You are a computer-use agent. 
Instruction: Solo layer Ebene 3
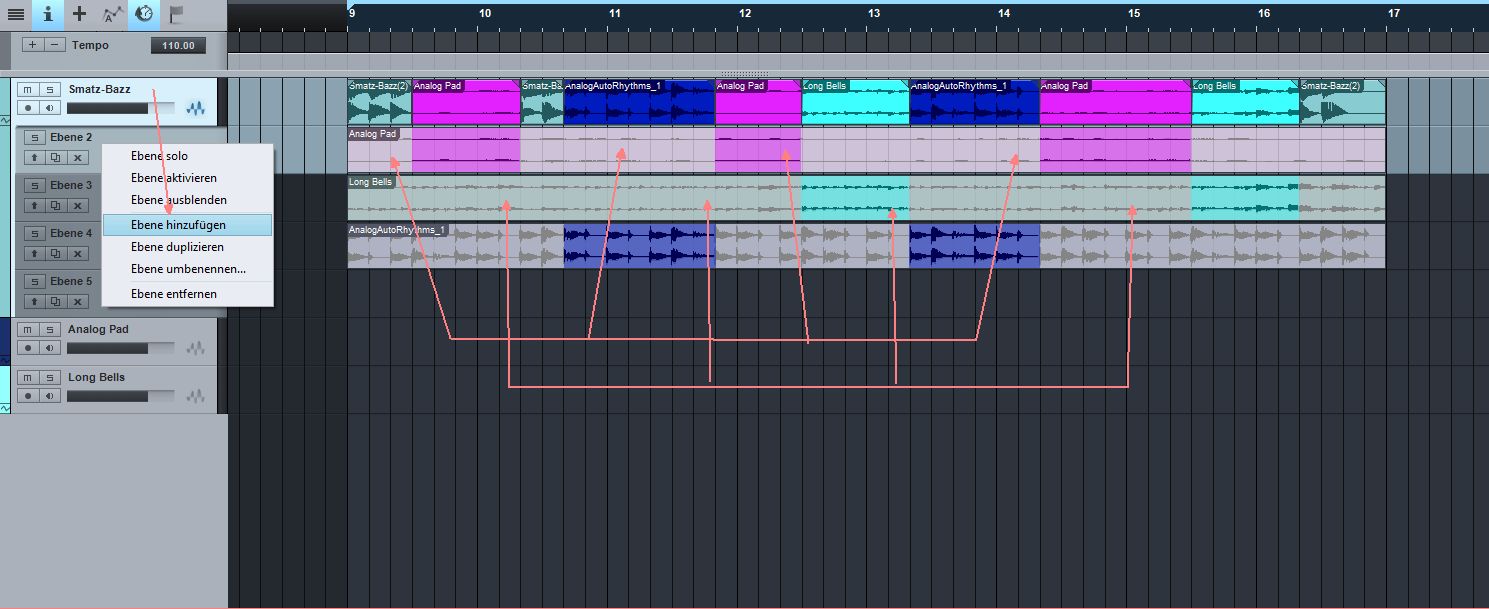click(x=34, y=186)
